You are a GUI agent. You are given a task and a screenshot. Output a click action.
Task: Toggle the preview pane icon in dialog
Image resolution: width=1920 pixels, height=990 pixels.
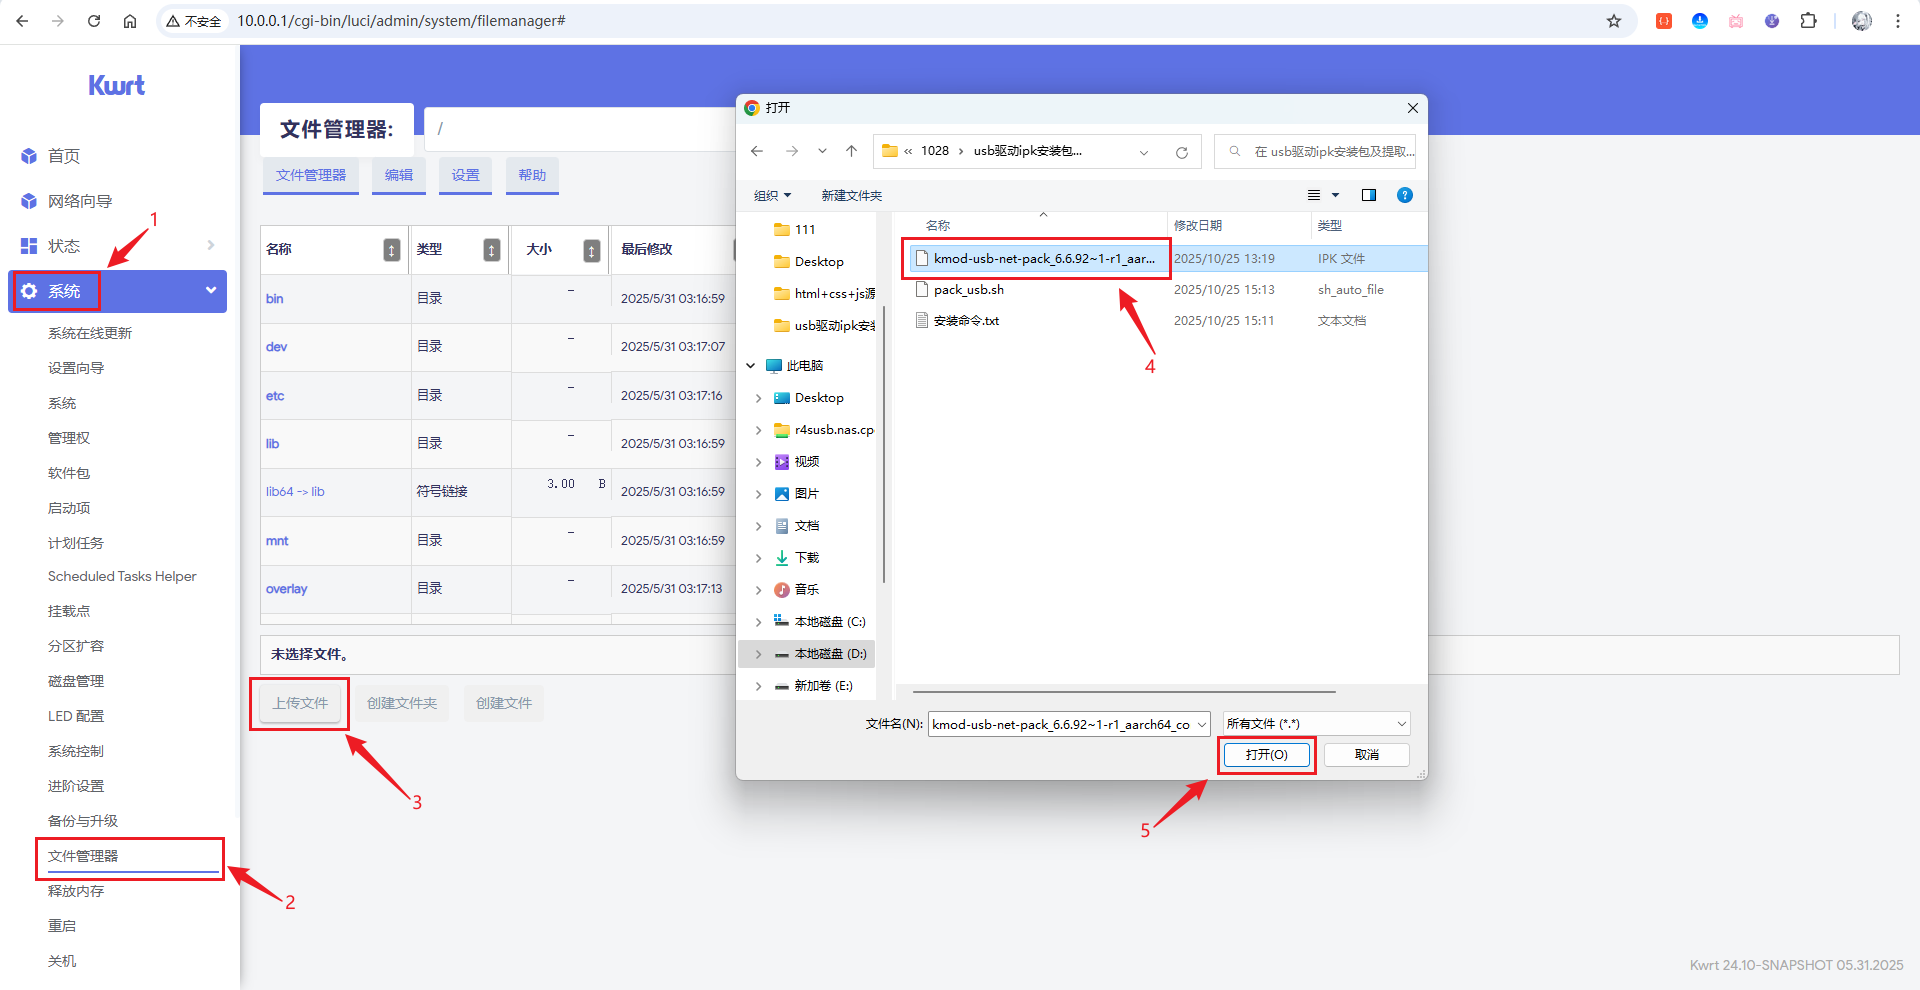pyautogui.click(x=1368, y=195)
